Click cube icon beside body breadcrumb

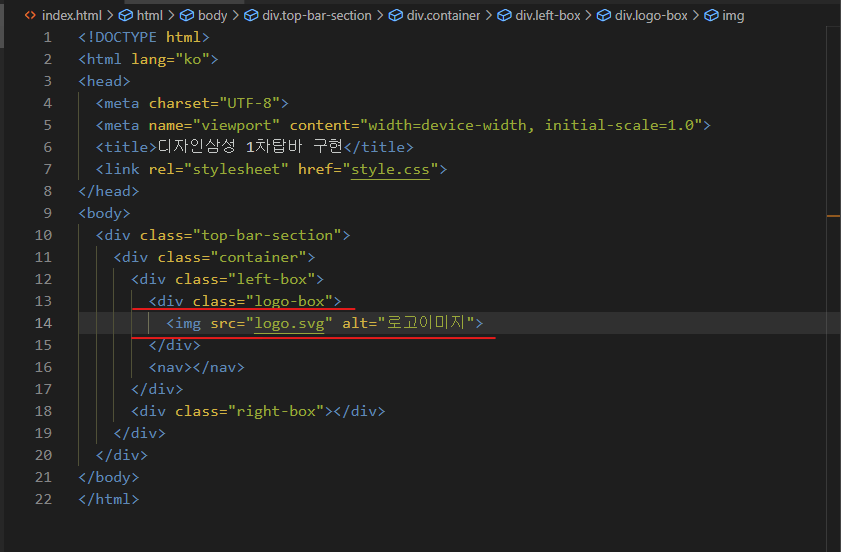[187, 16]
